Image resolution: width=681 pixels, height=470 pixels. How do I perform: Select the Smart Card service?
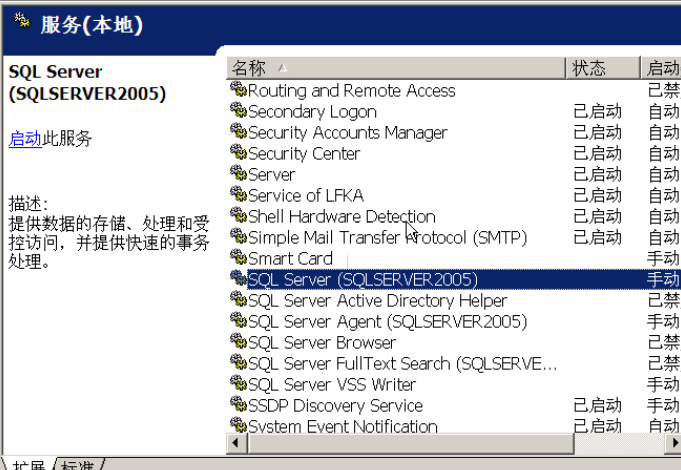point(290,258)
